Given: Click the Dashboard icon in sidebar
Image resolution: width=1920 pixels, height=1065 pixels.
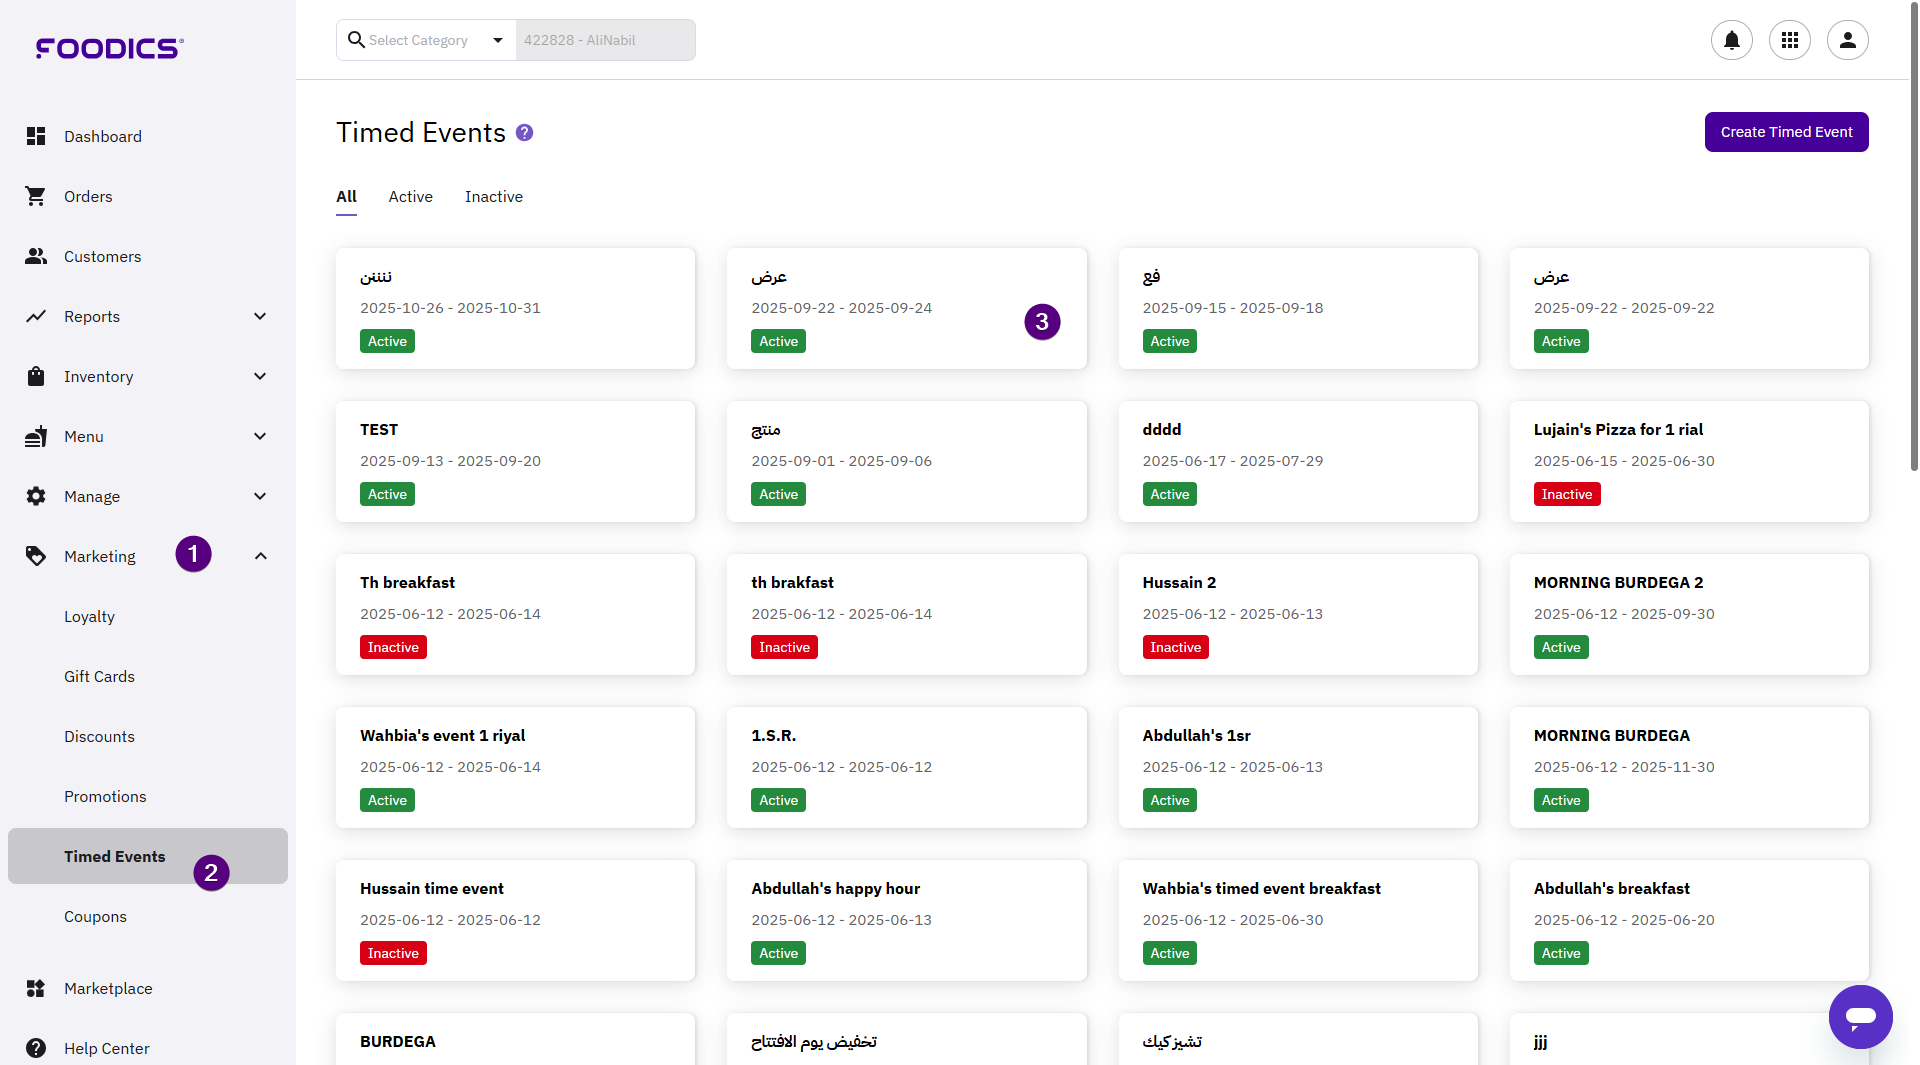Looking at the screenshot, I should (x=36, y=136).
